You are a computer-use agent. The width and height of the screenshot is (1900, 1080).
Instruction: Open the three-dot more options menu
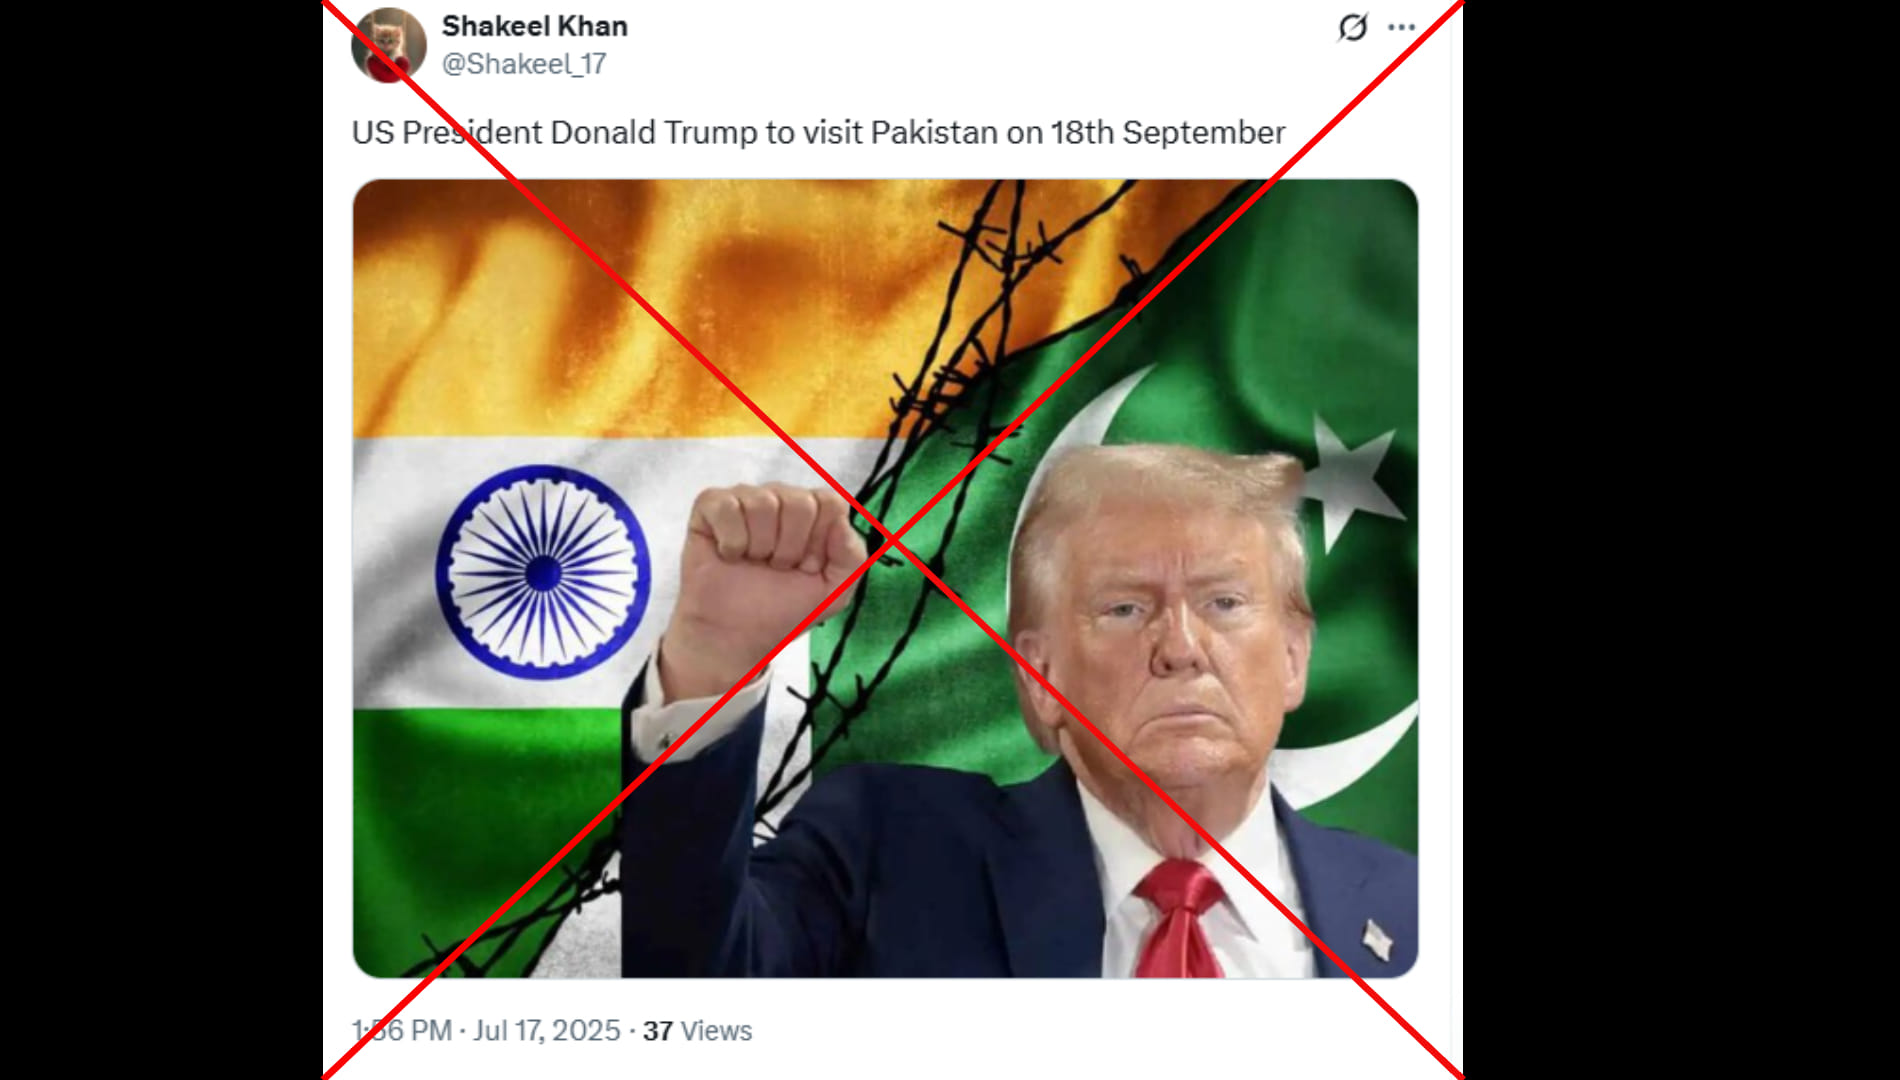point(1402,27)
